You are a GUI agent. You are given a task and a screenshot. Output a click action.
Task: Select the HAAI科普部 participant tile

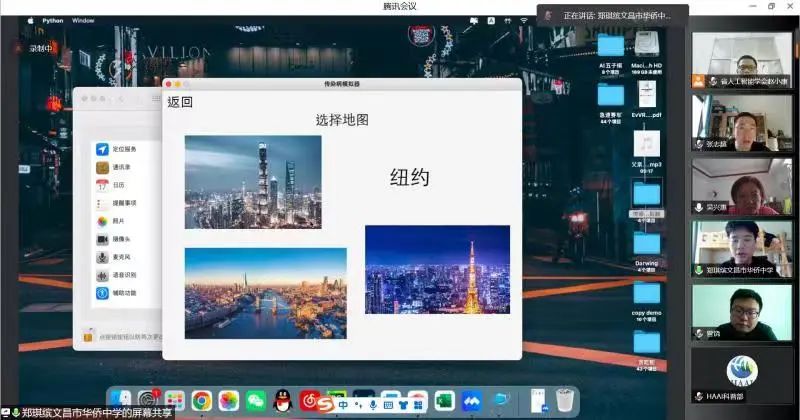742,376
